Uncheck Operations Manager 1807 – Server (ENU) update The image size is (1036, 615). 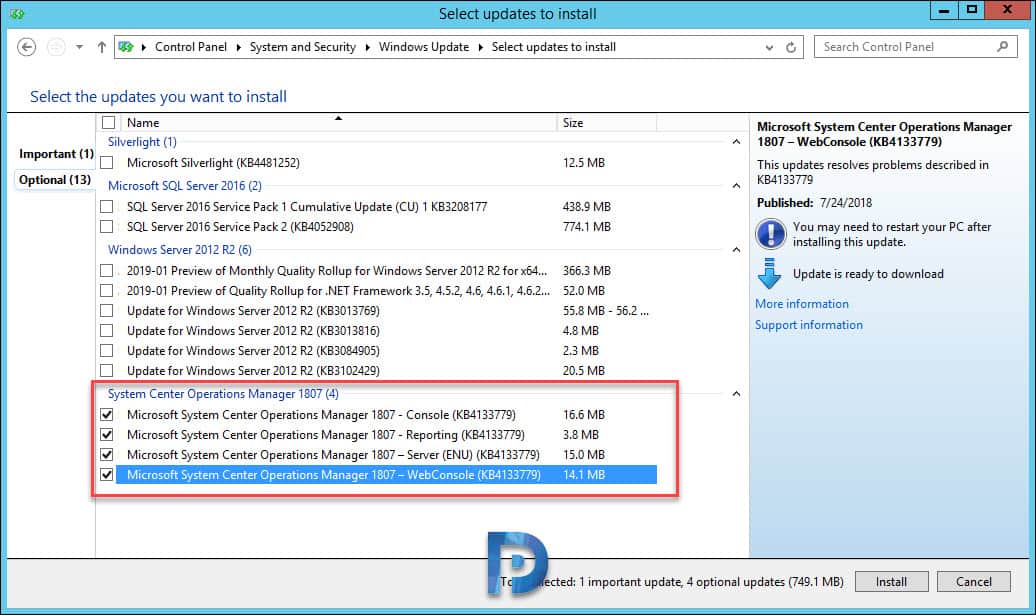coord(106,454)
